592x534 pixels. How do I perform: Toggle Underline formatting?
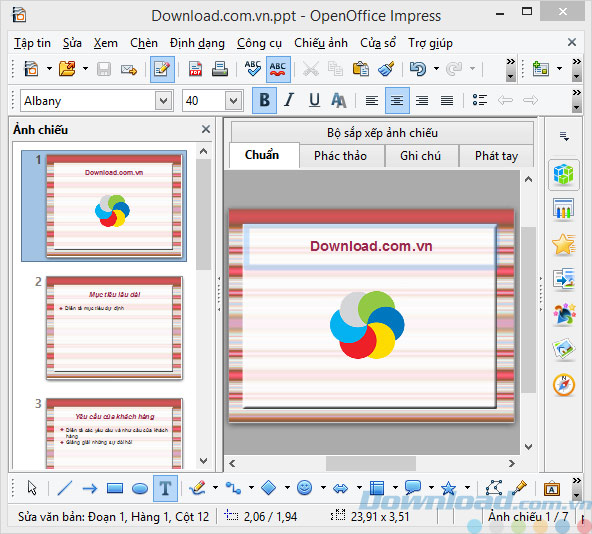tap(314, 100)
